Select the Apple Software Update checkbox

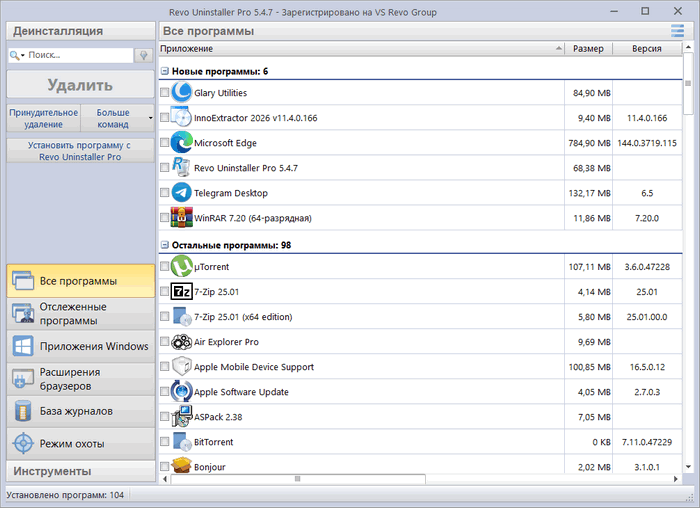(x=165, y=392)
